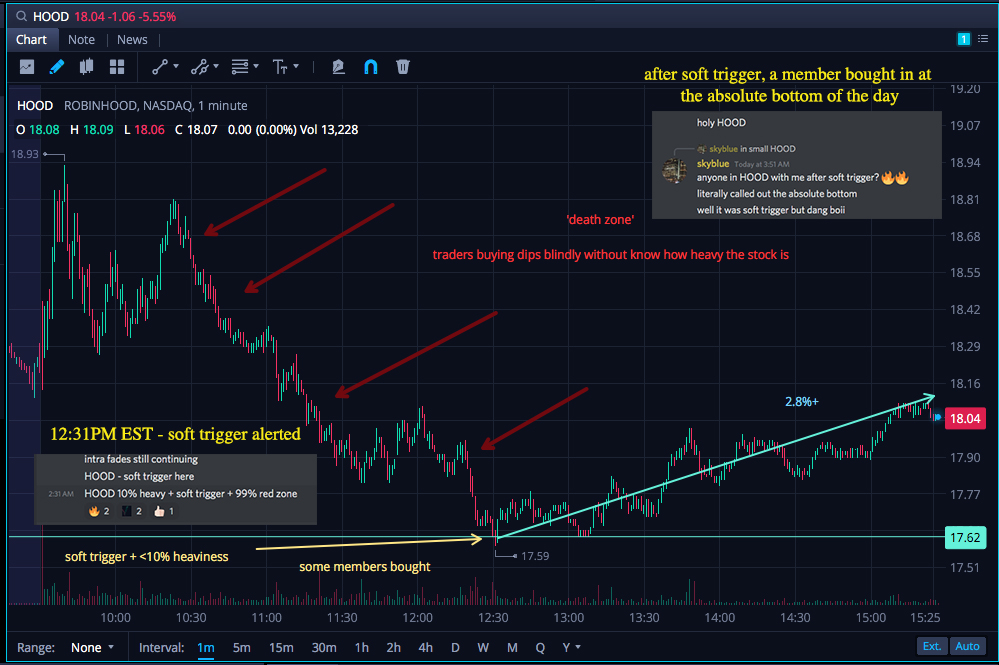Select the Text annotation tool
Screen dimensions: 999x665
coord(280,66)
